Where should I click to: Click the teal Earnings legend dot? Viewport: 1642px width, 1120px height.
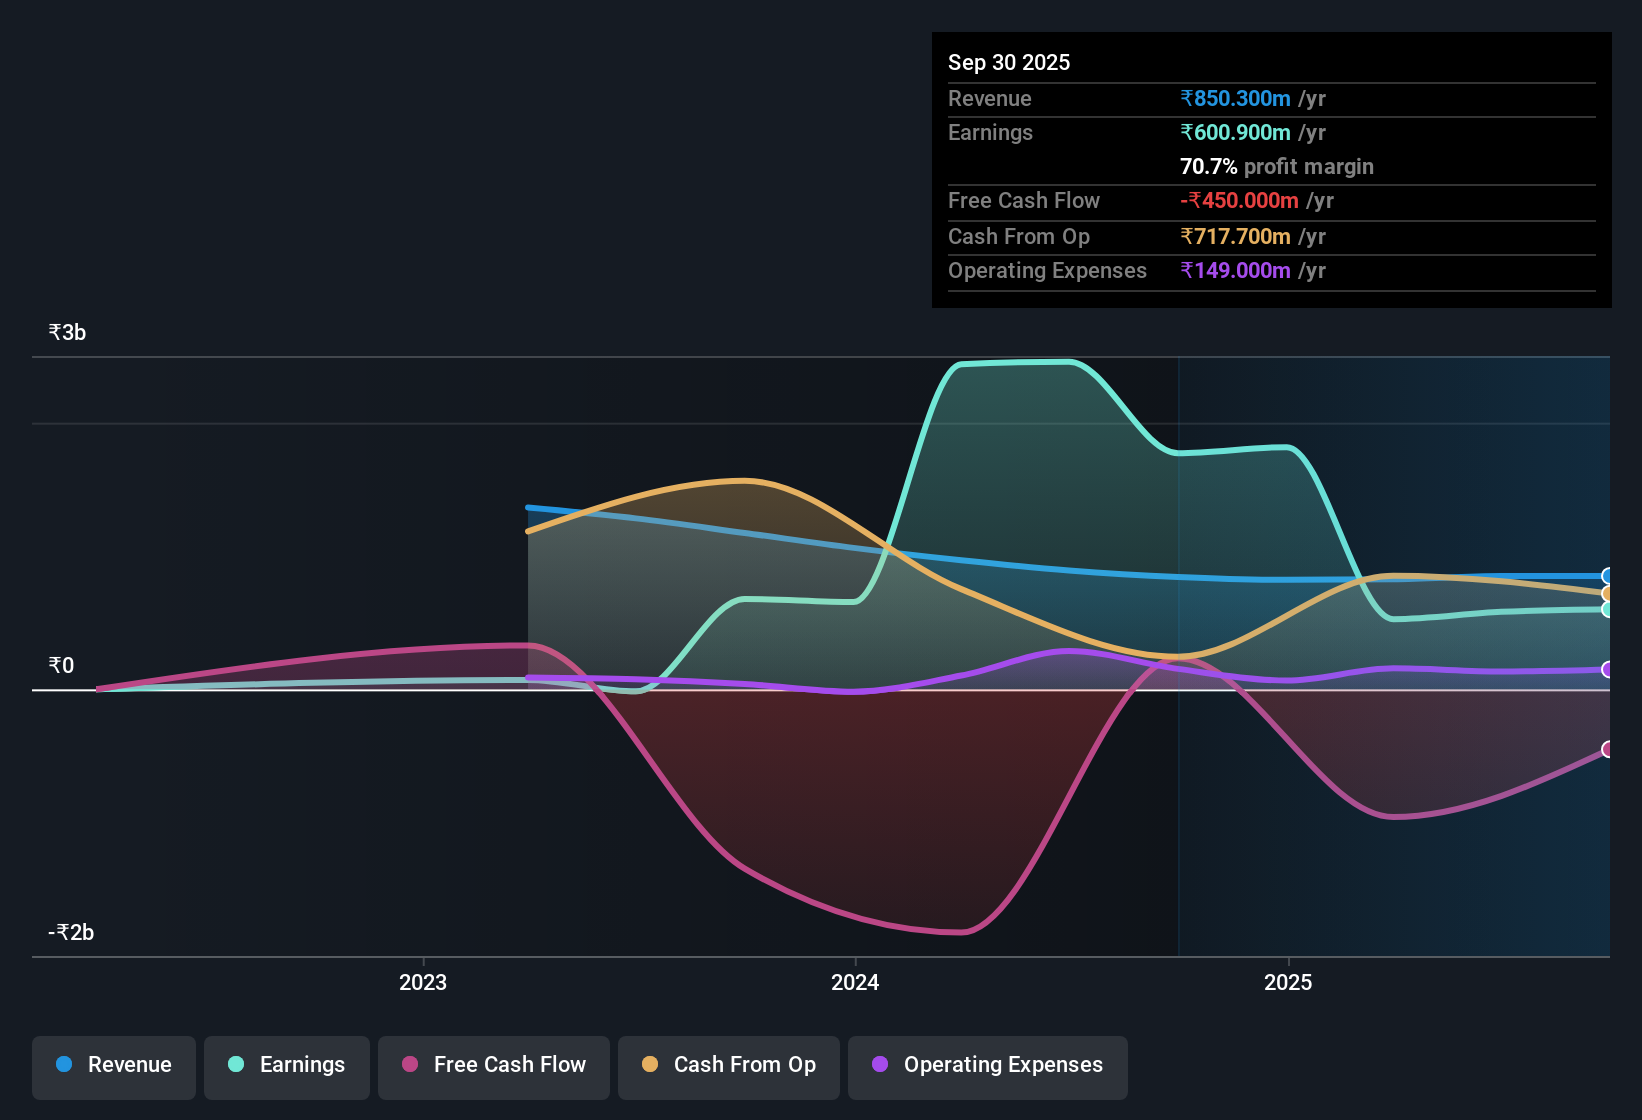pyautogui.click(x=236, y=1064)
